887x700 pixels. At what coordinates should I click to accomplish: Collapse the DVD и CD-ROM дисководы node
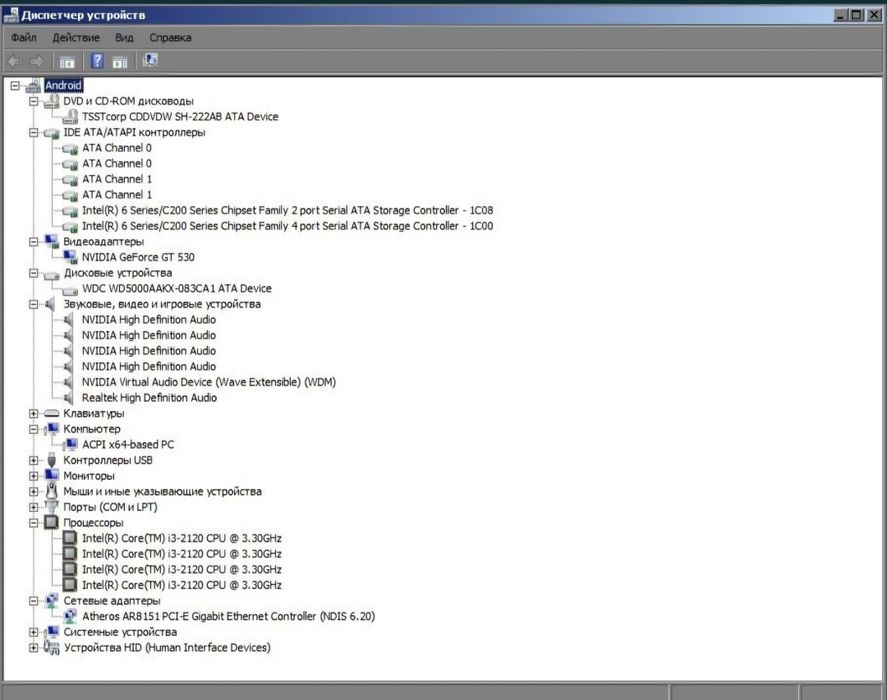click(x=33, y=101)
